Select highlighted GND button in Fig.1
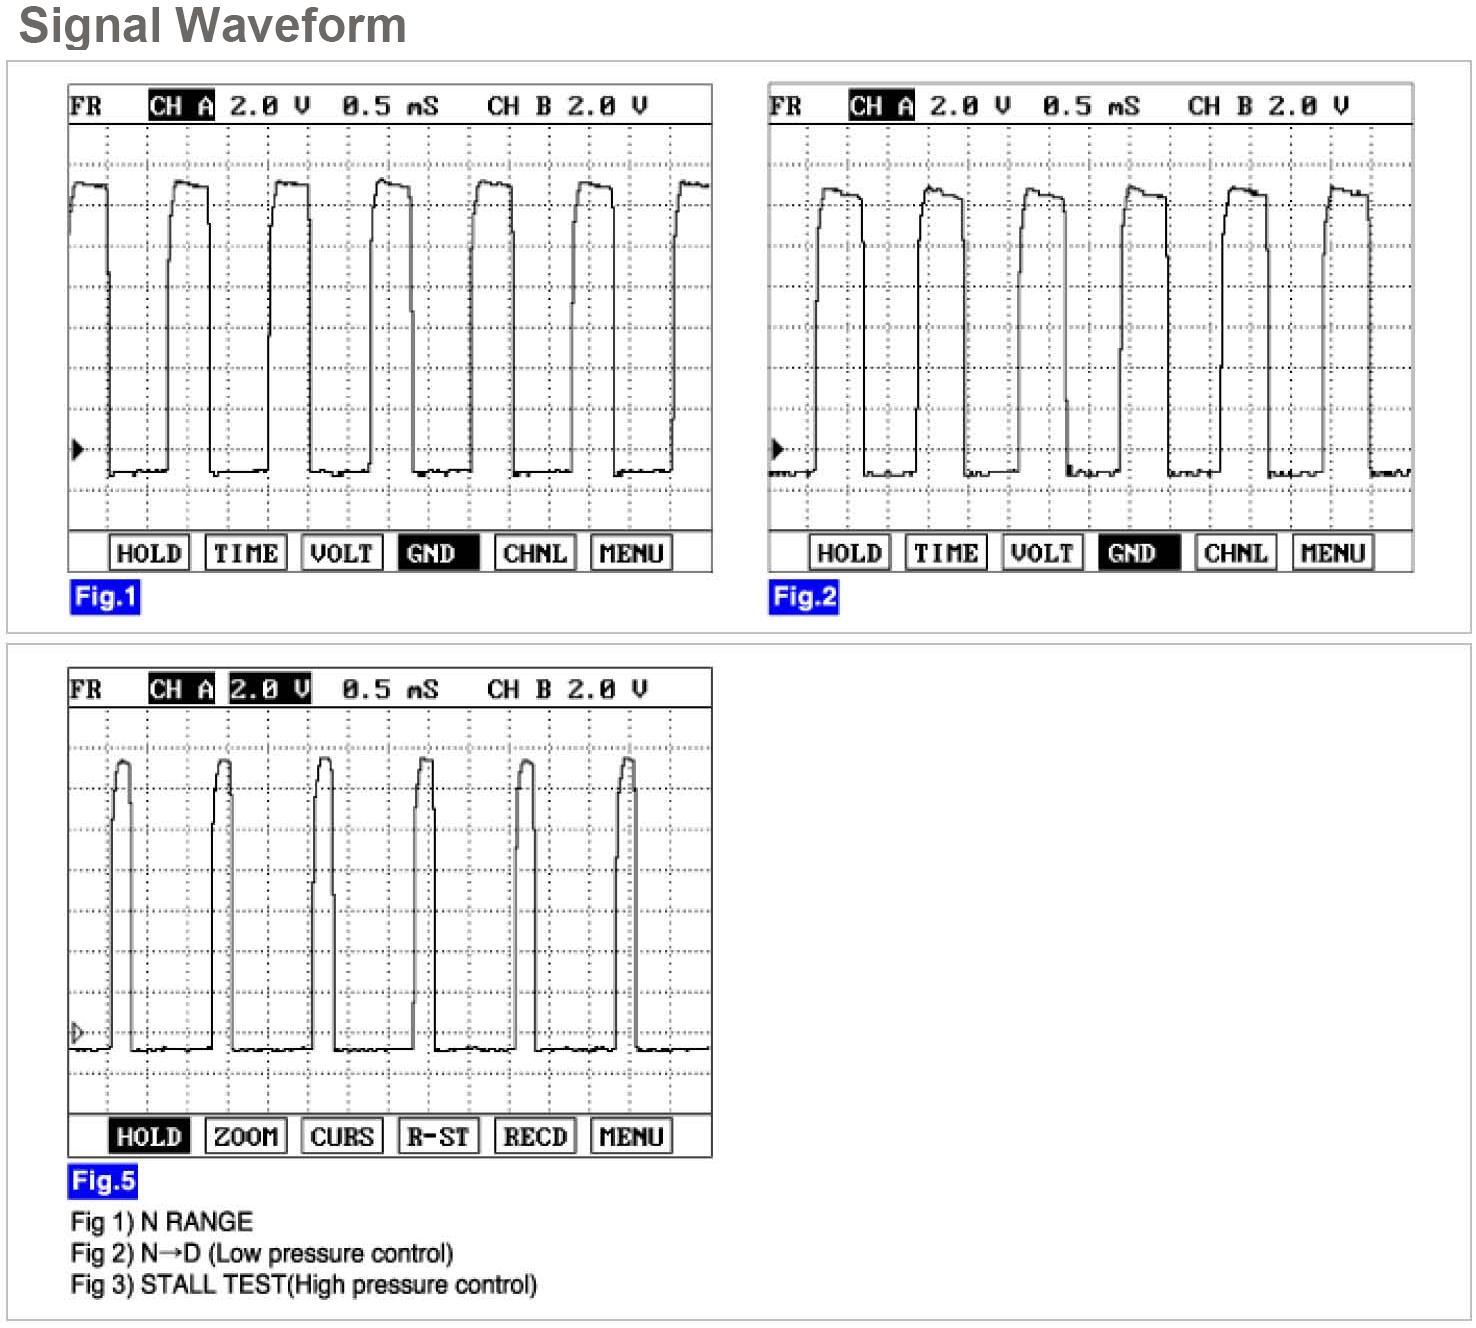The height and width of the screenshot is (1328, 1476). click(437, 553)
